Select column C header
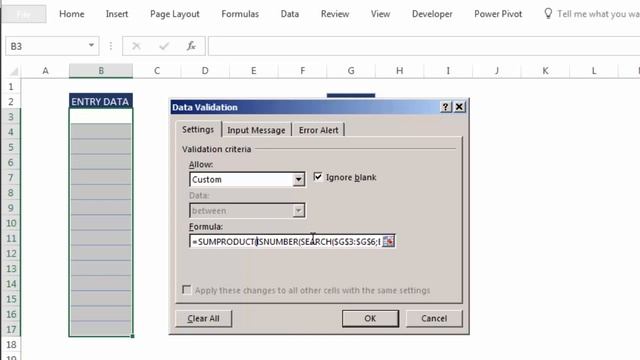 pos(157,71)
